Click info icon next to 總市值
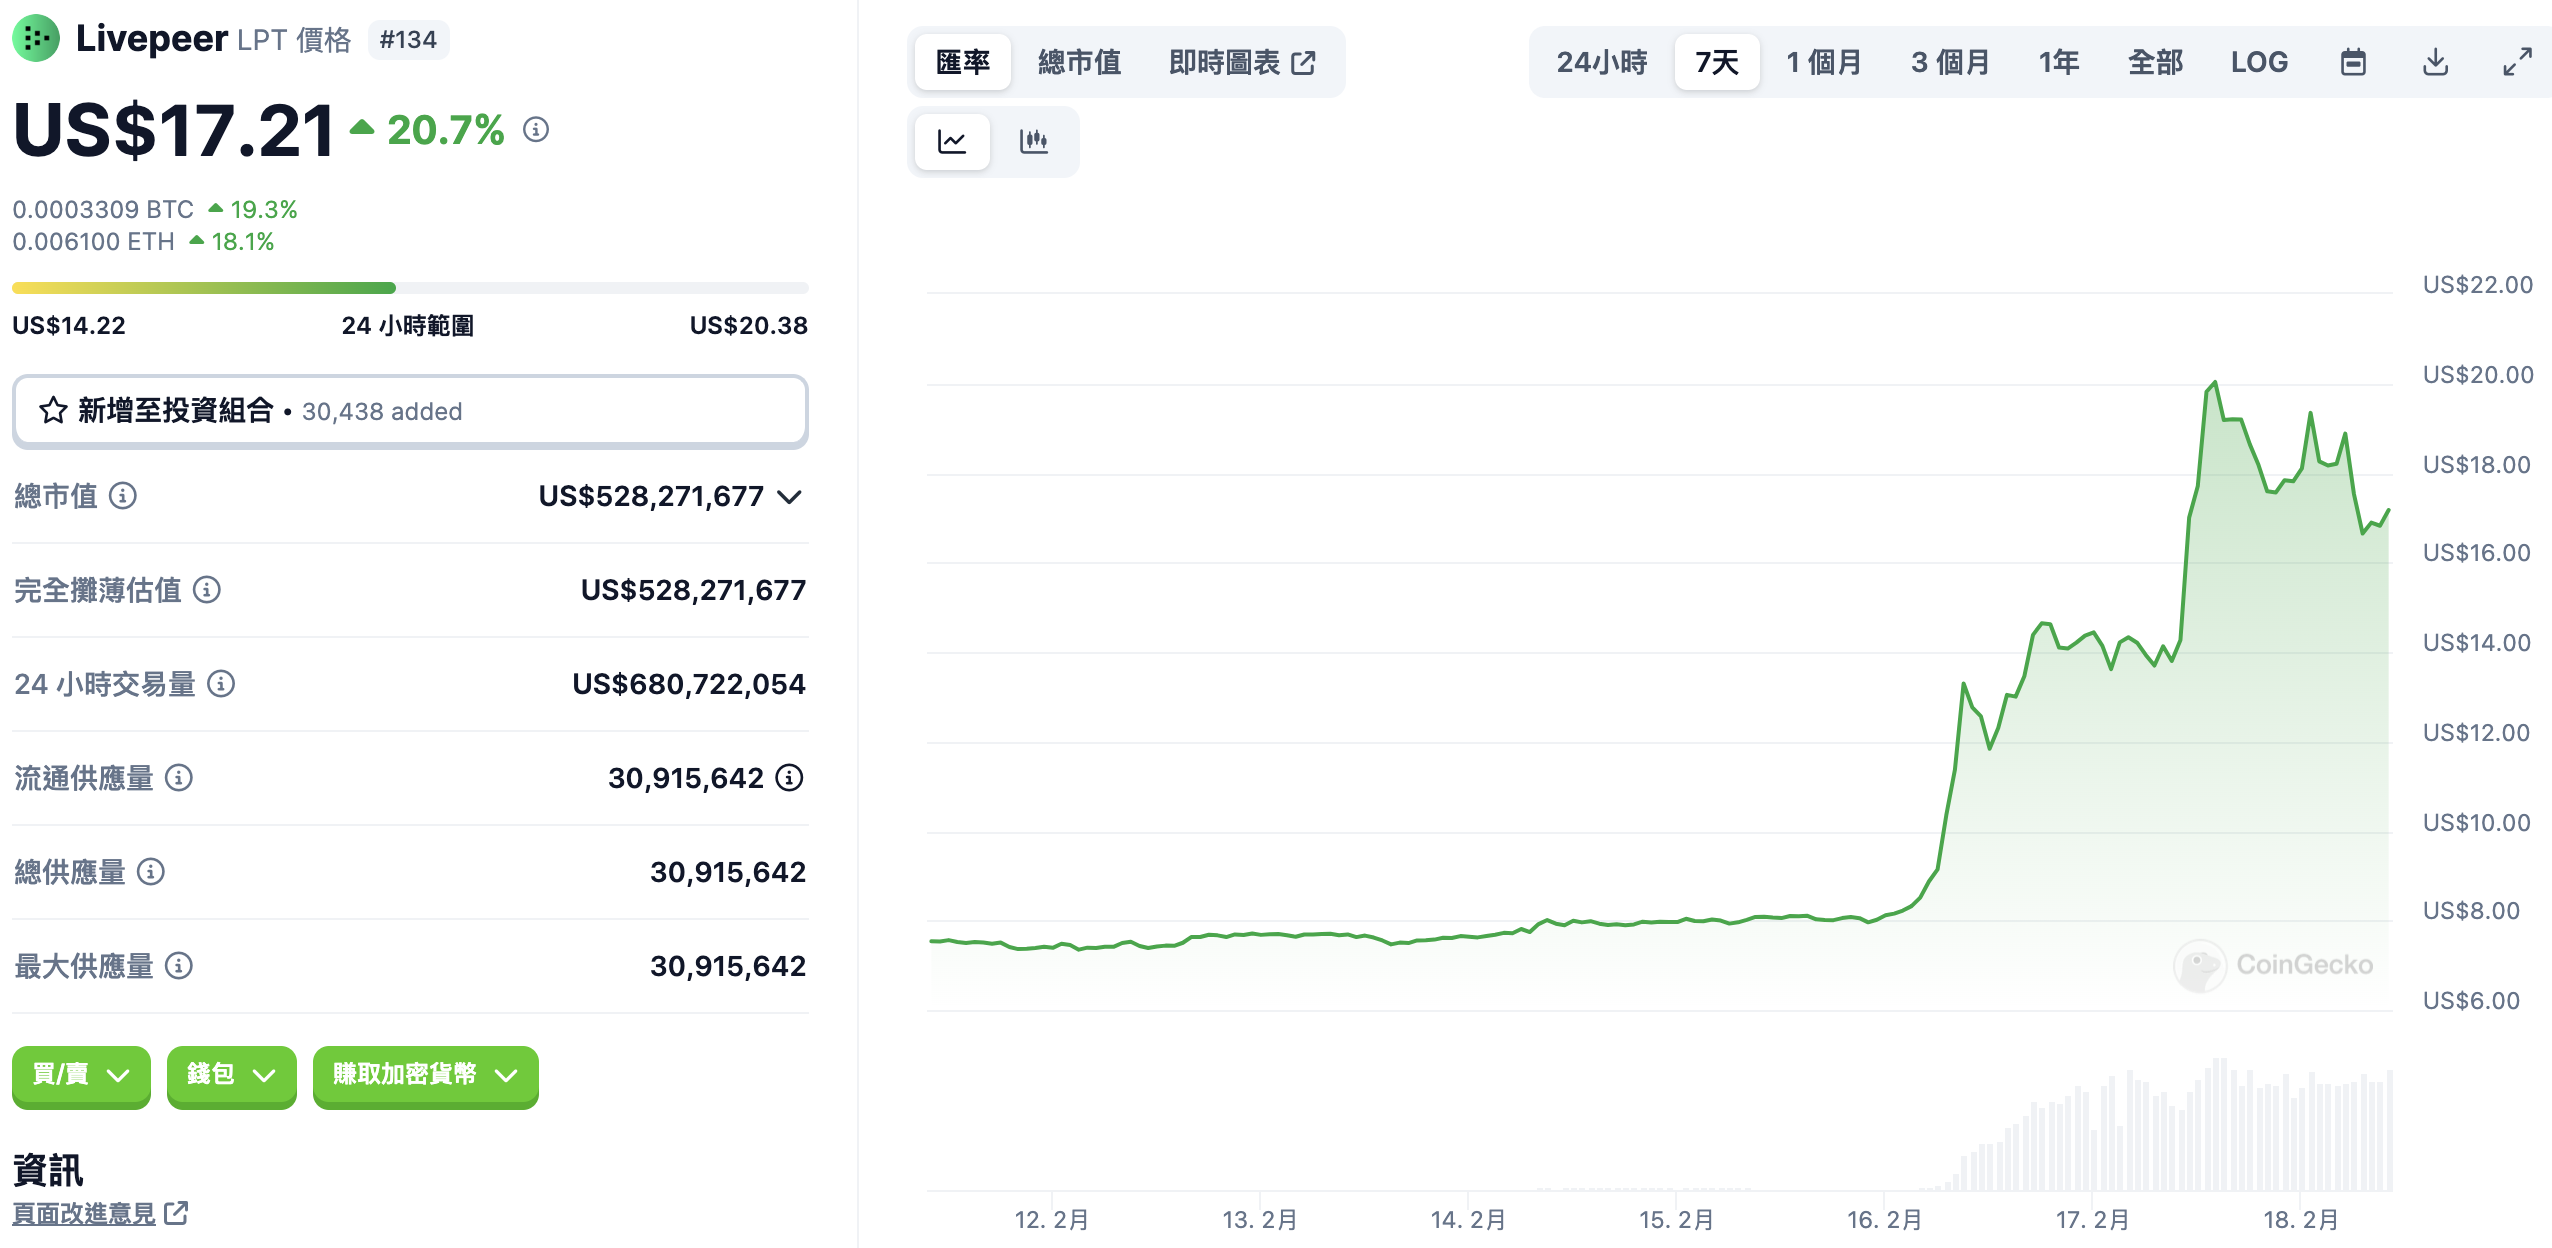Viewport: 2552px width, 1248px height. click(123, 496)
